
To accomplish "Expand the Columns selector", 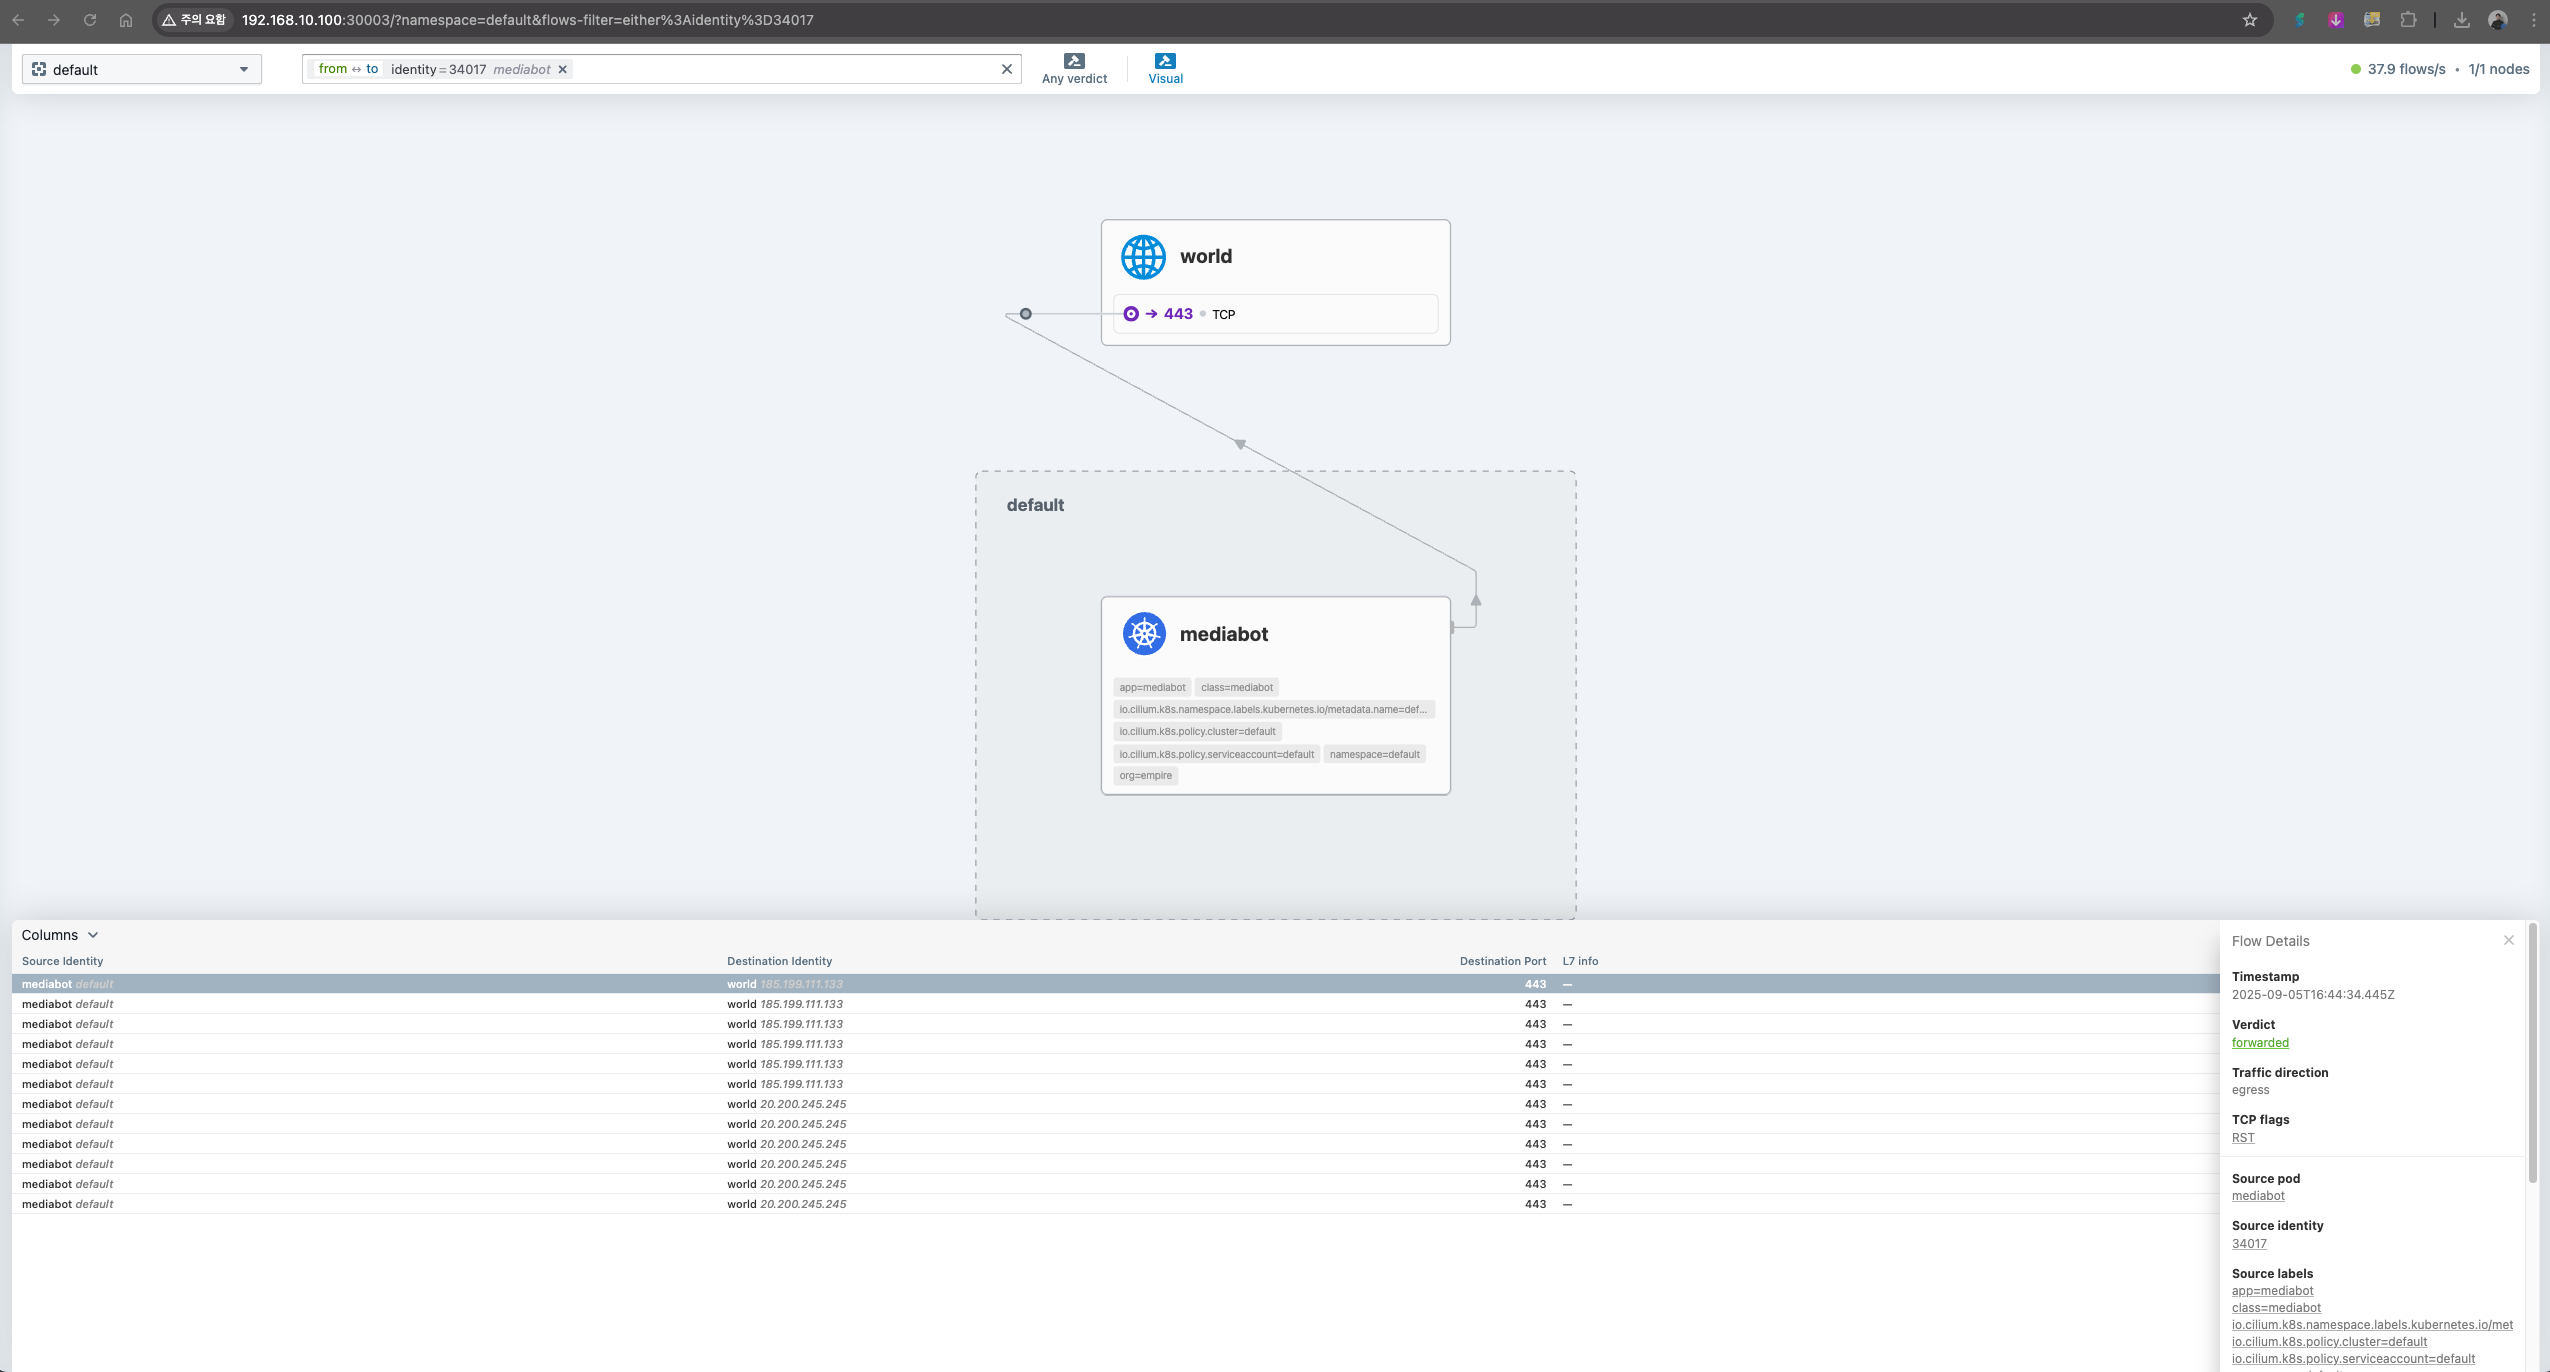I will coord(60,935).
